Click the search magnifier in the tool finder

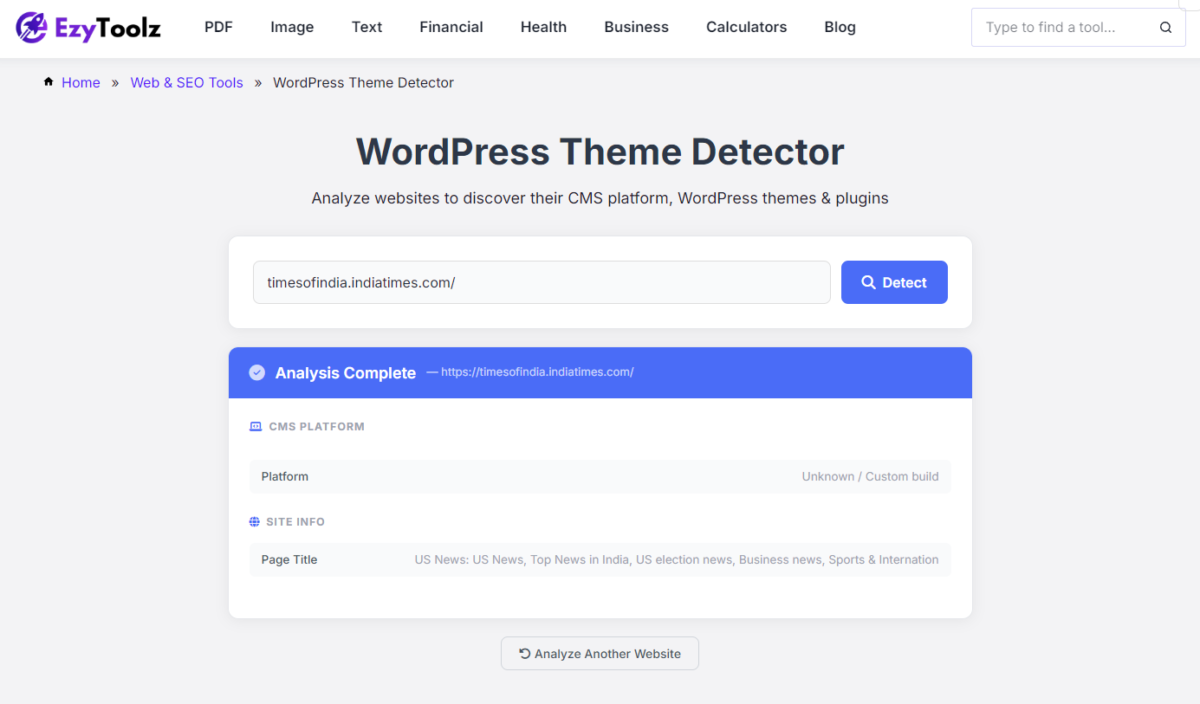1165,27
